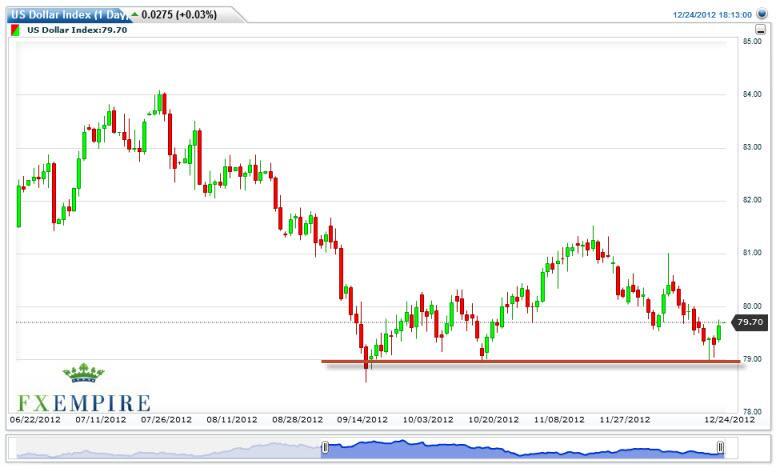
Task: Click the left handle of range navigator
Action: [323, 446]
